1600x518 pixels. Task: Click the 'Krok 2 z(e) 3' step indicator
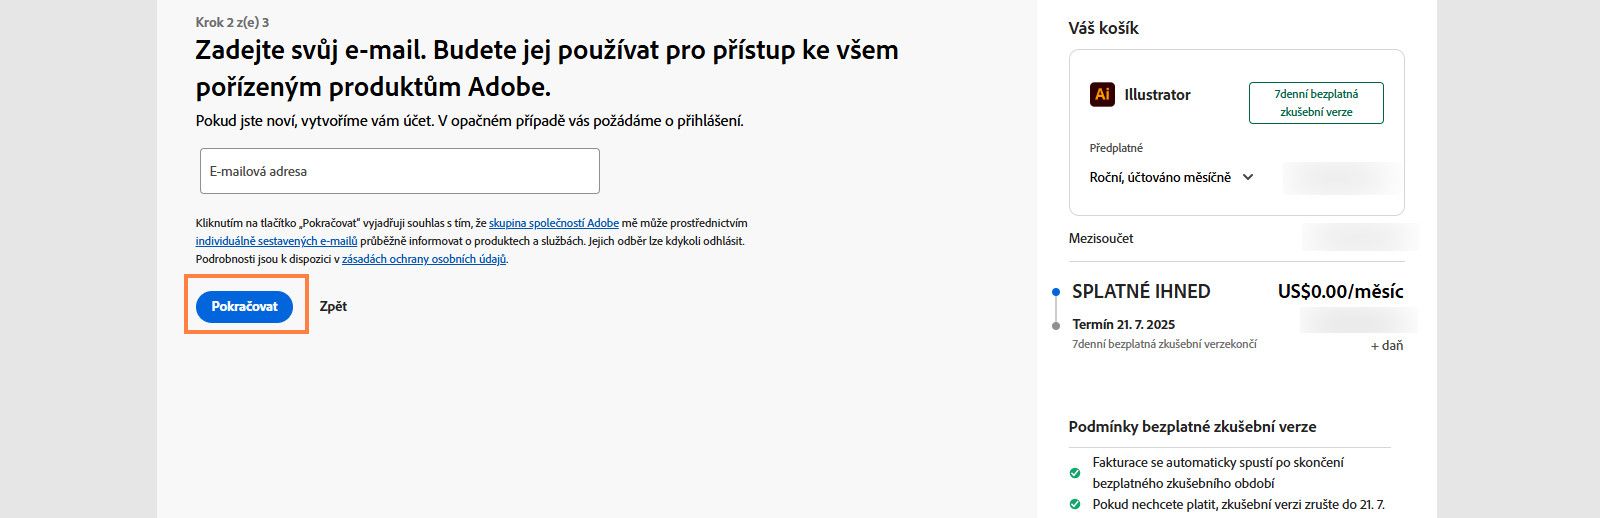[x=232, y=22]
